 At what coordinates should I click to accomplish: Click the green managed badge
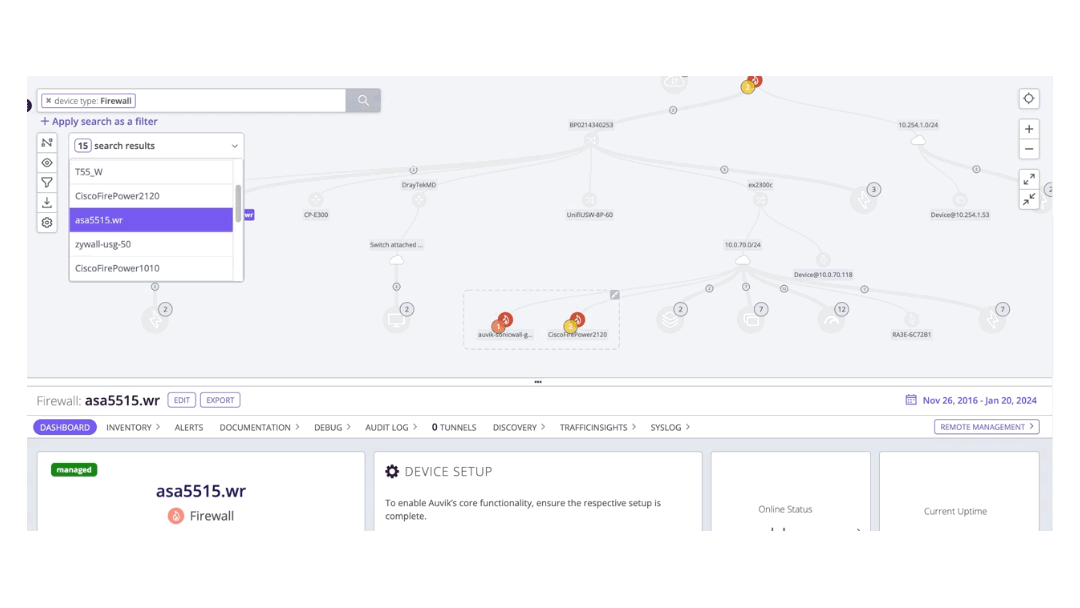coord(74,470)
